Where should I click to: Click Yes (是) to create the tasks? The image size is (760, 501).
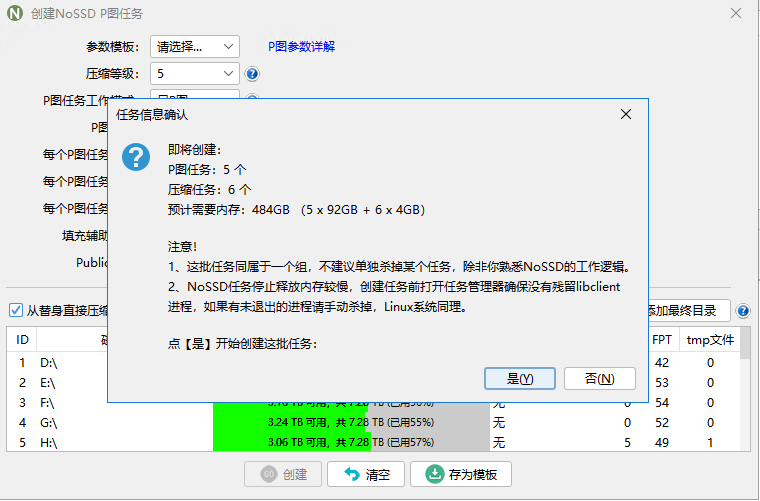coord(520,378)
